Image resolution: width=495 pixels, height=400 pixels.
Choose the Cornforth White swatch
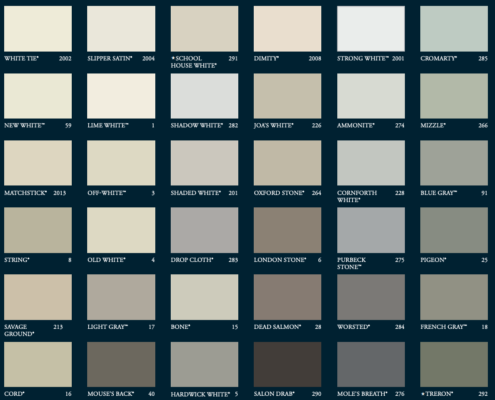[371, 163]
